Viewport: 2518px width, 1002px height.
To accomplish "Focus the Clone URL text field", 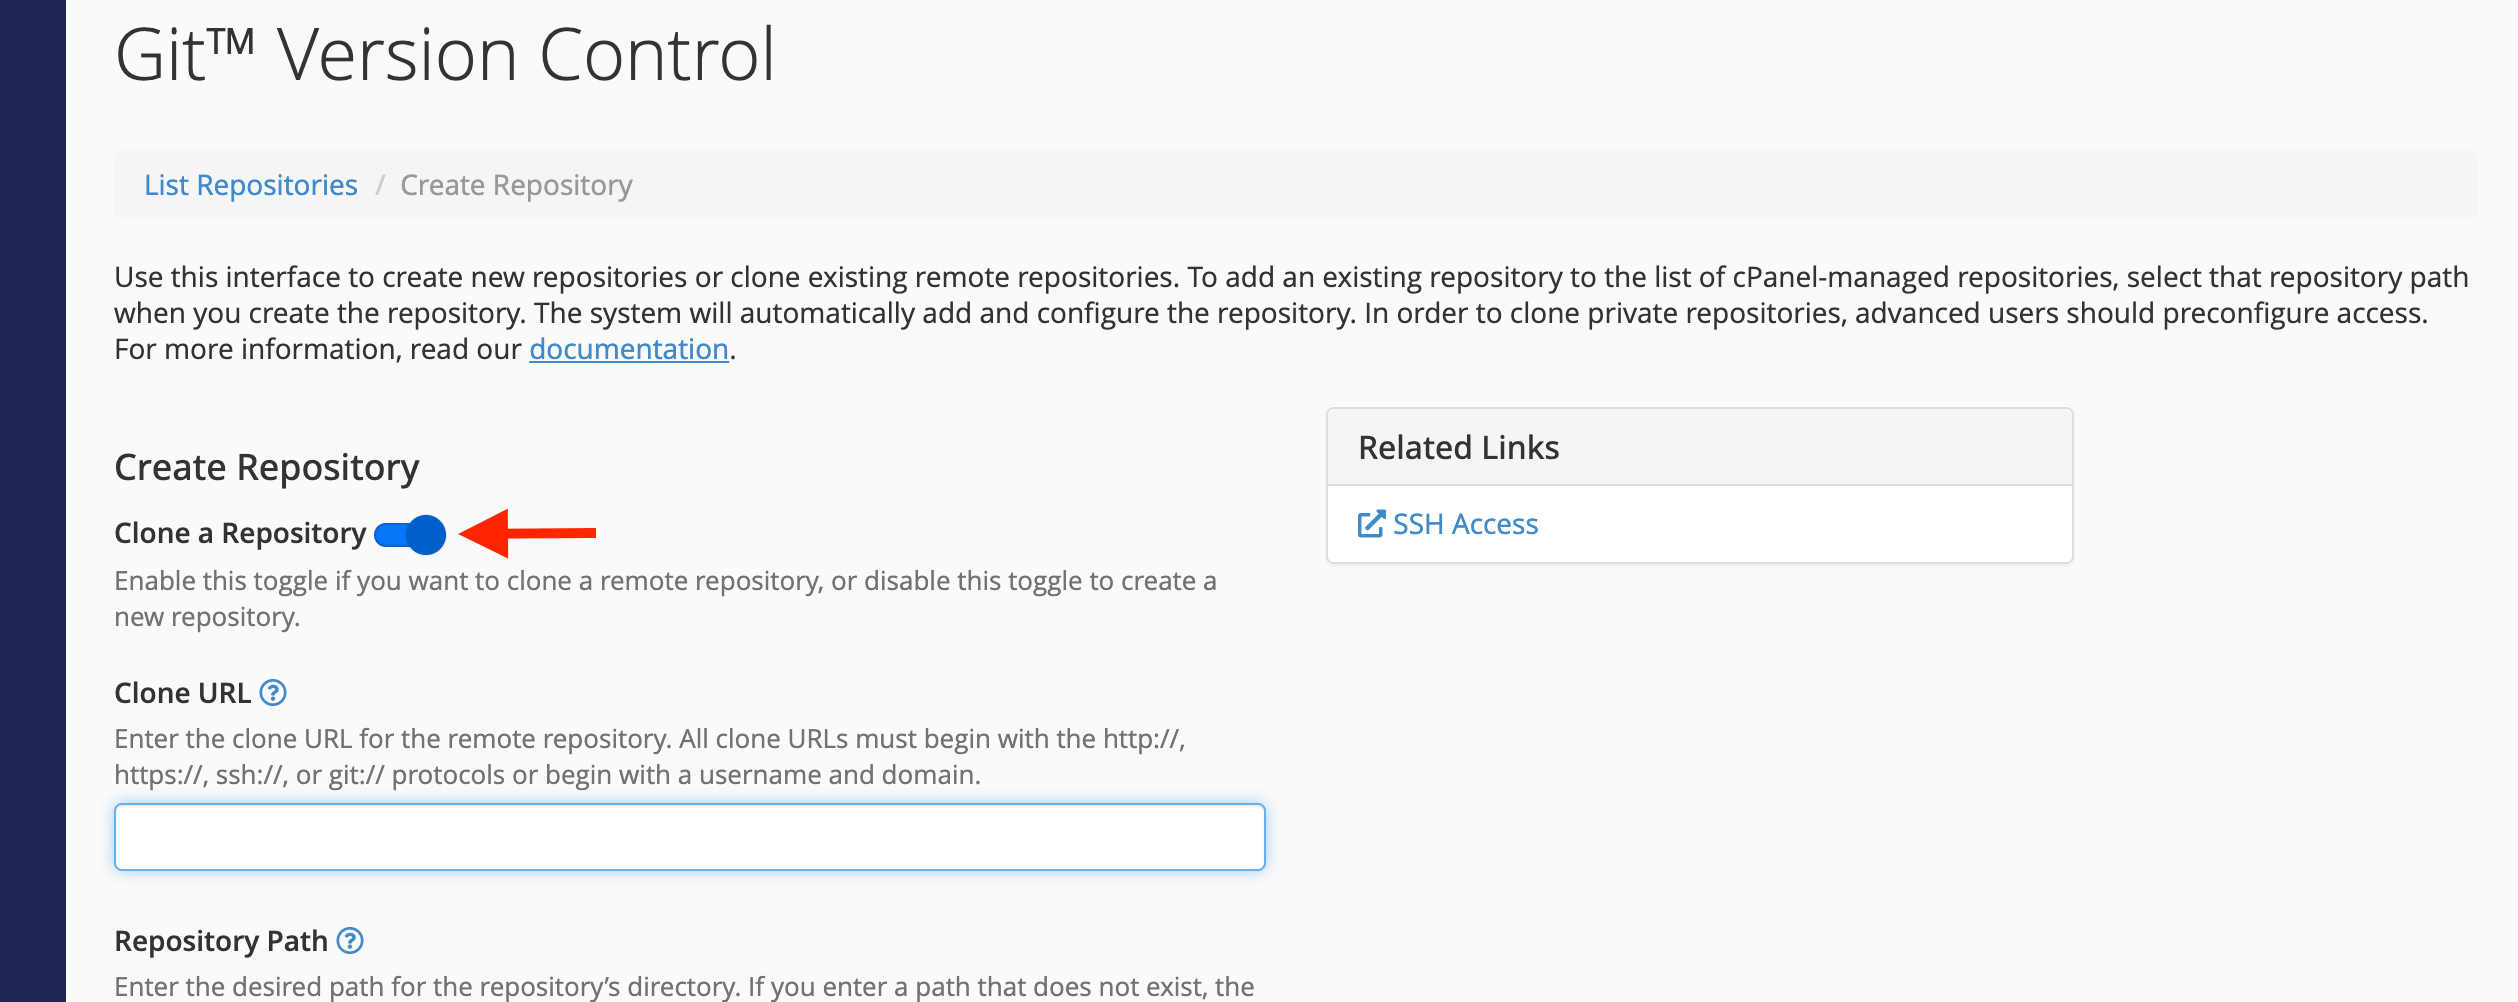I will pos(690,837).
